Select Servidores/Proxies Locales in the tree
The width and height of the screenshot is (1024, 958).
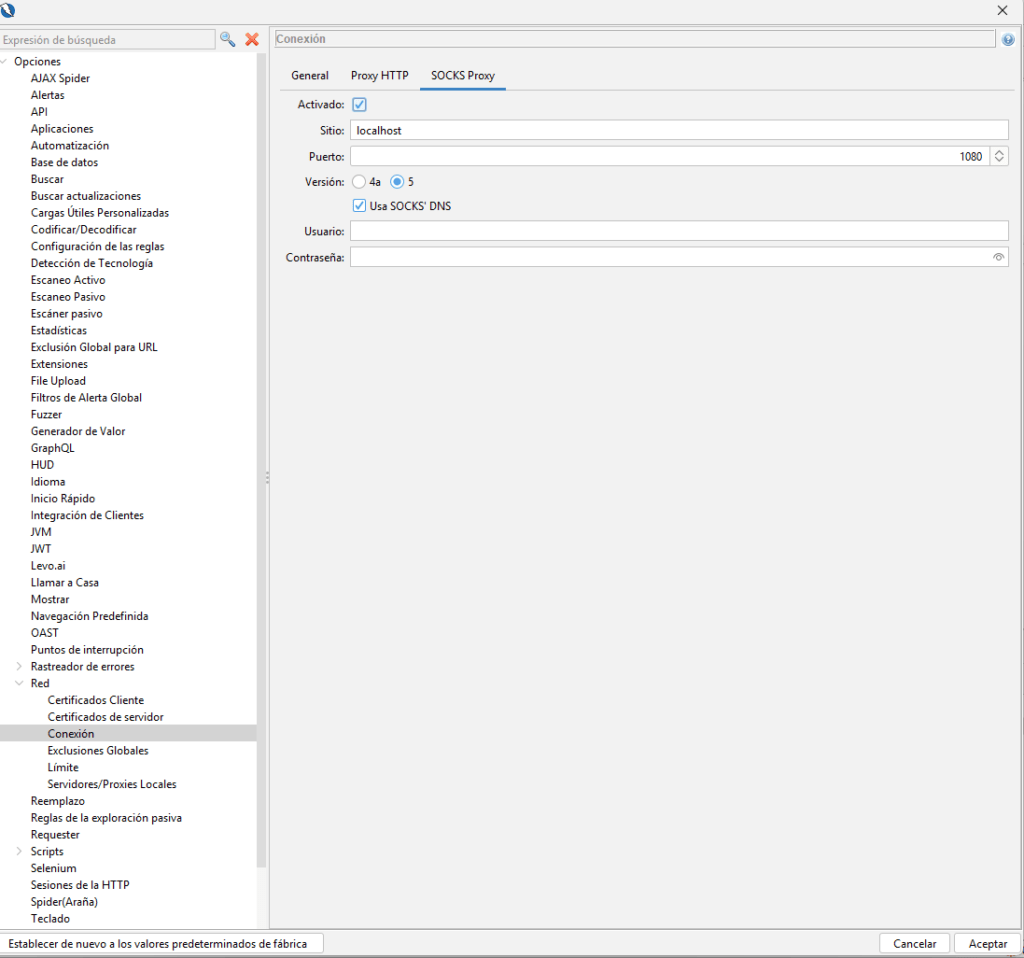(x=112, y=784)
